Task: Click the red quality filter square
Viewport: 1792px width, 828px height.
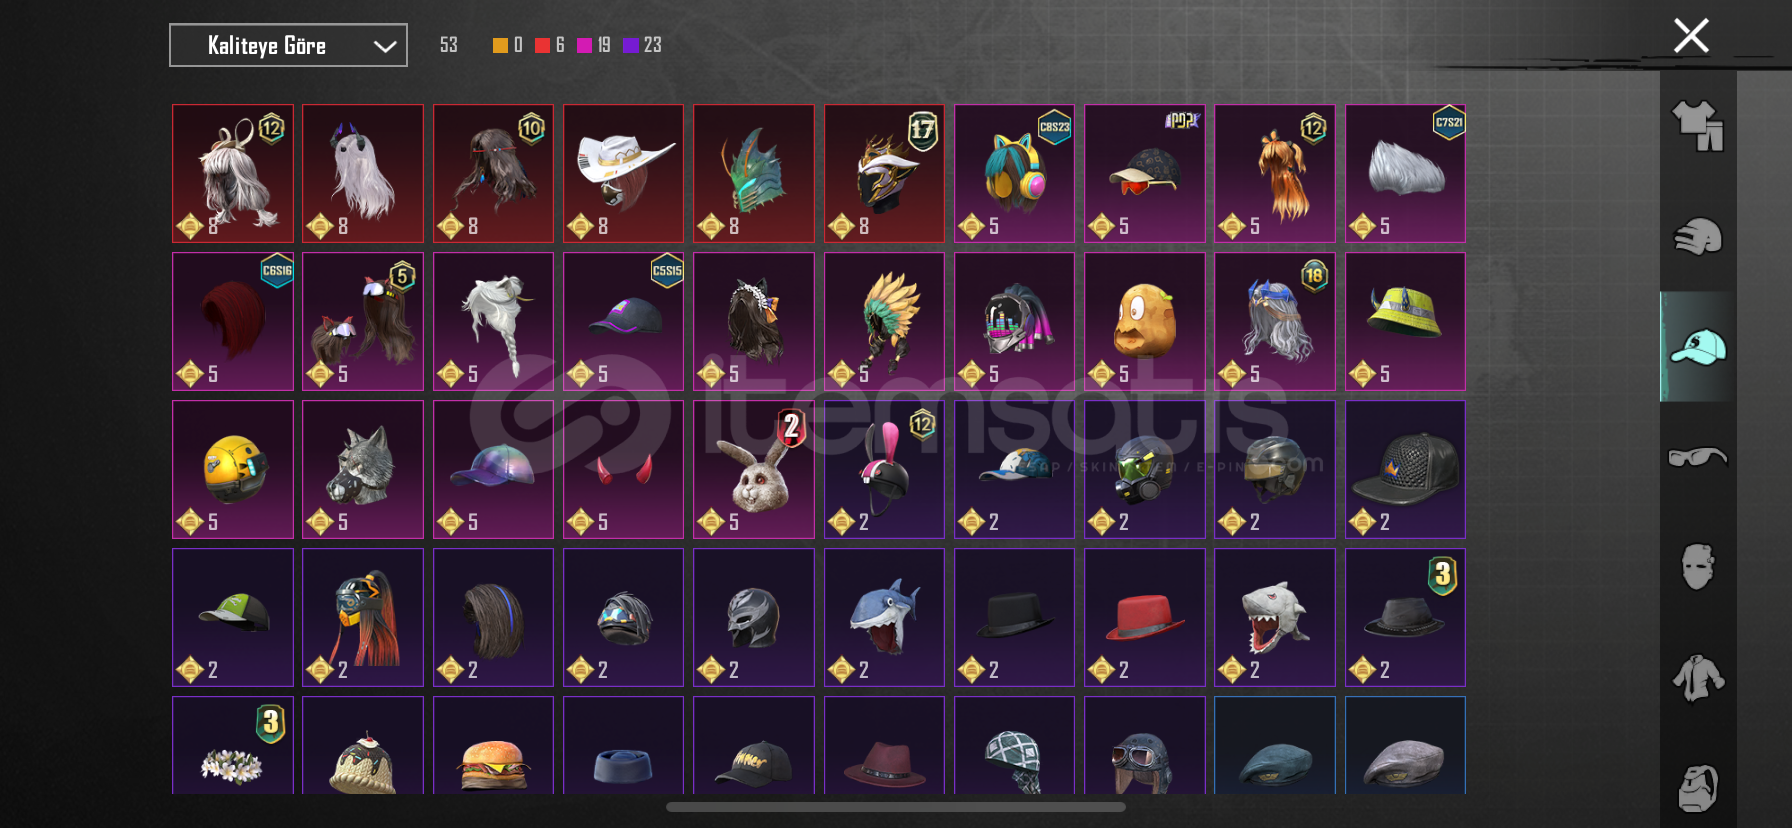Action: coord(542,45)
